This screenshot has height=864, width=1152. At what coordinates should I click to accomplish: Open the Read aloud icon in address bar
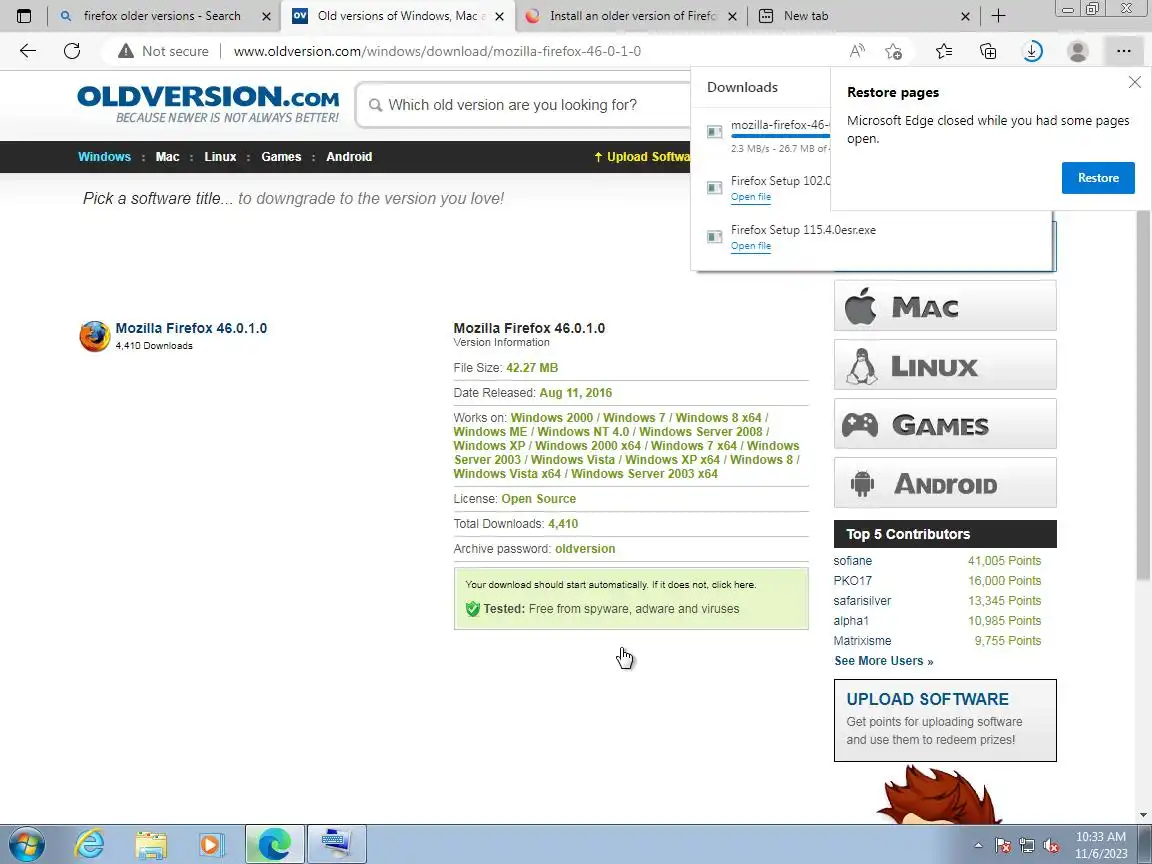pyautogui.click(x=857, y=51)
